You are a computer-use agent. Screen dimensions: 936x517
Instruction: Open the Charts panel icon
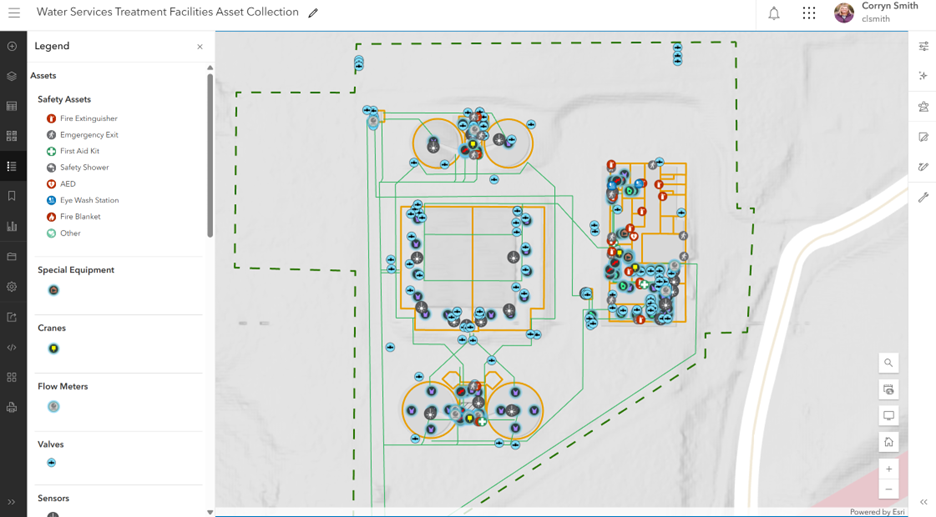[11, 226]
